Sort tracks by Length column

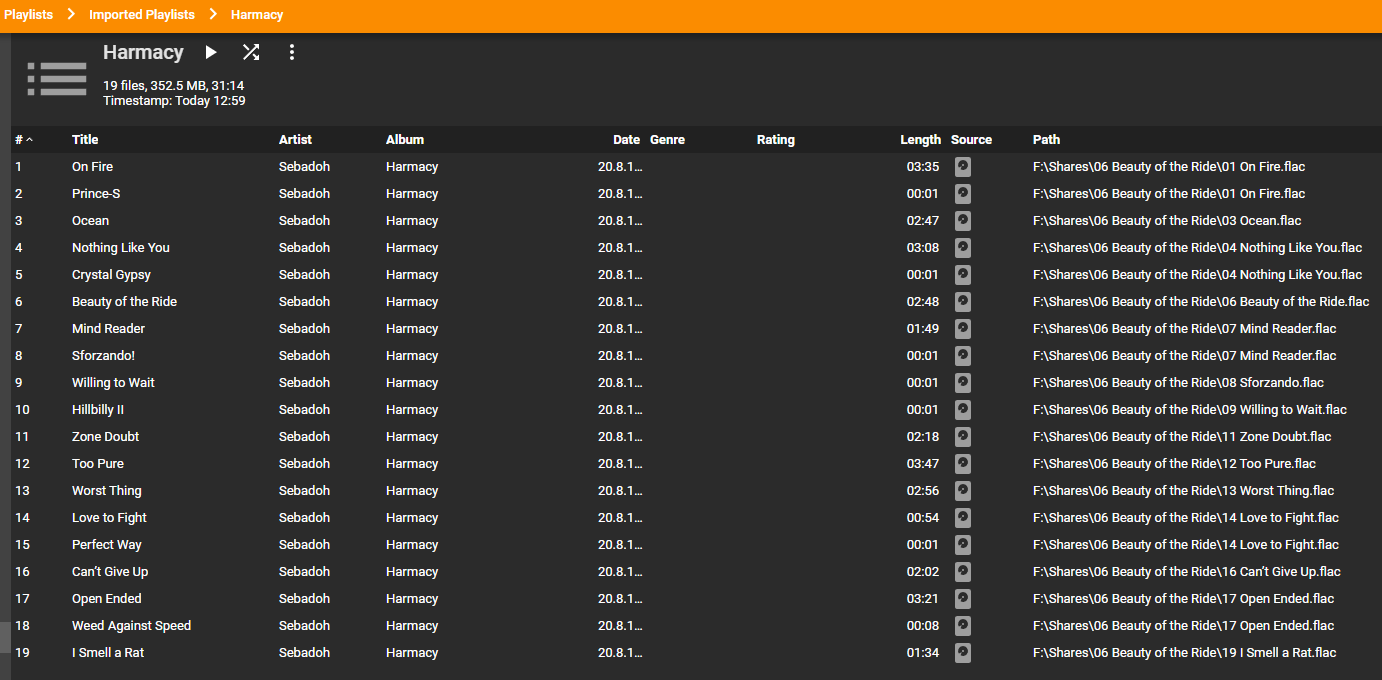[x=920, y=140]
